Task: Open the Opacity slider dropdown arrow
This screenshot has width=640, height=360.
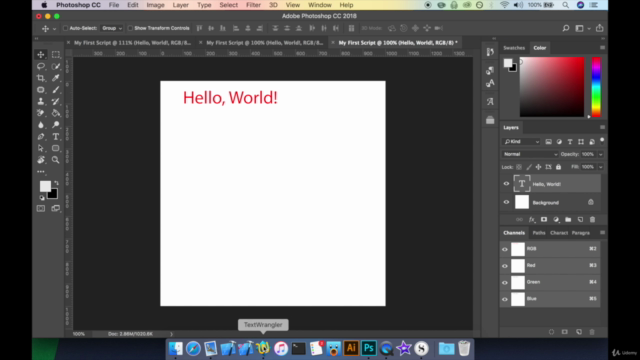Action: [x=600, y=154]
